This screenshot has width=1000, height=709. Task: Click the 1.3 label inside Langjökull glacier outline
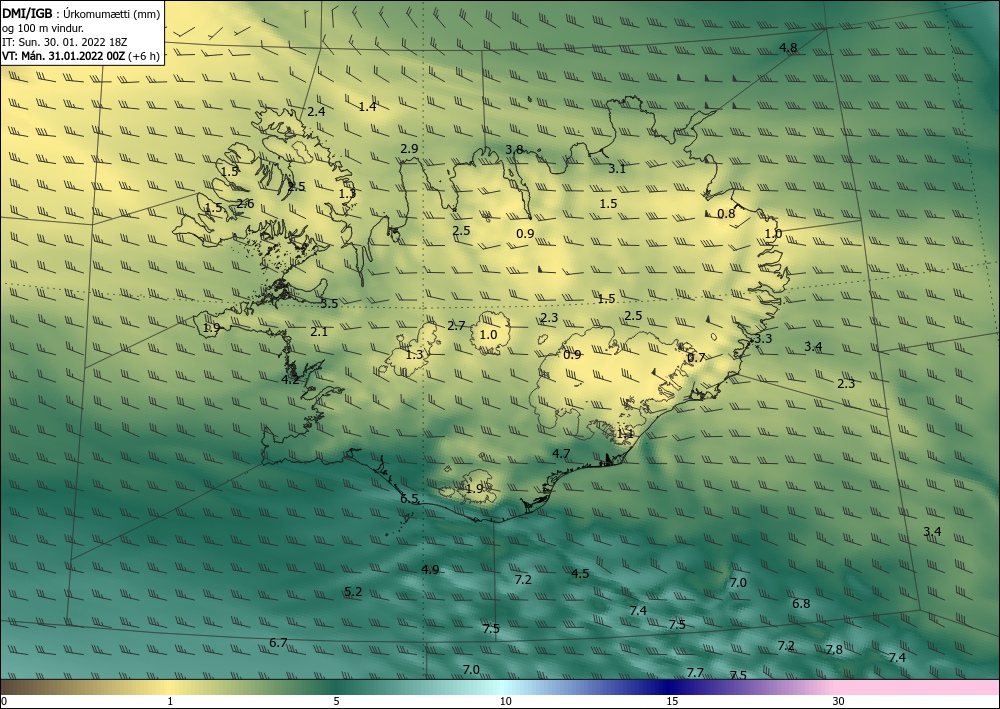click(415, 354)
